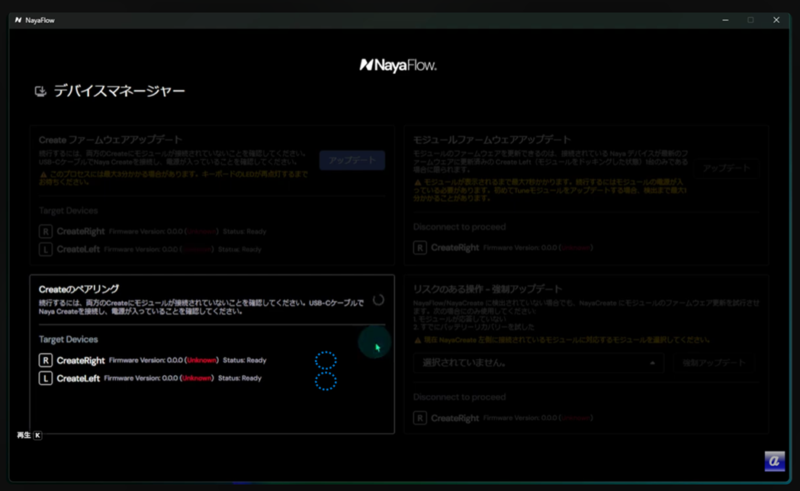
Task: Click the モジュールファームウェアアップデート title
Action: point(492,140)
